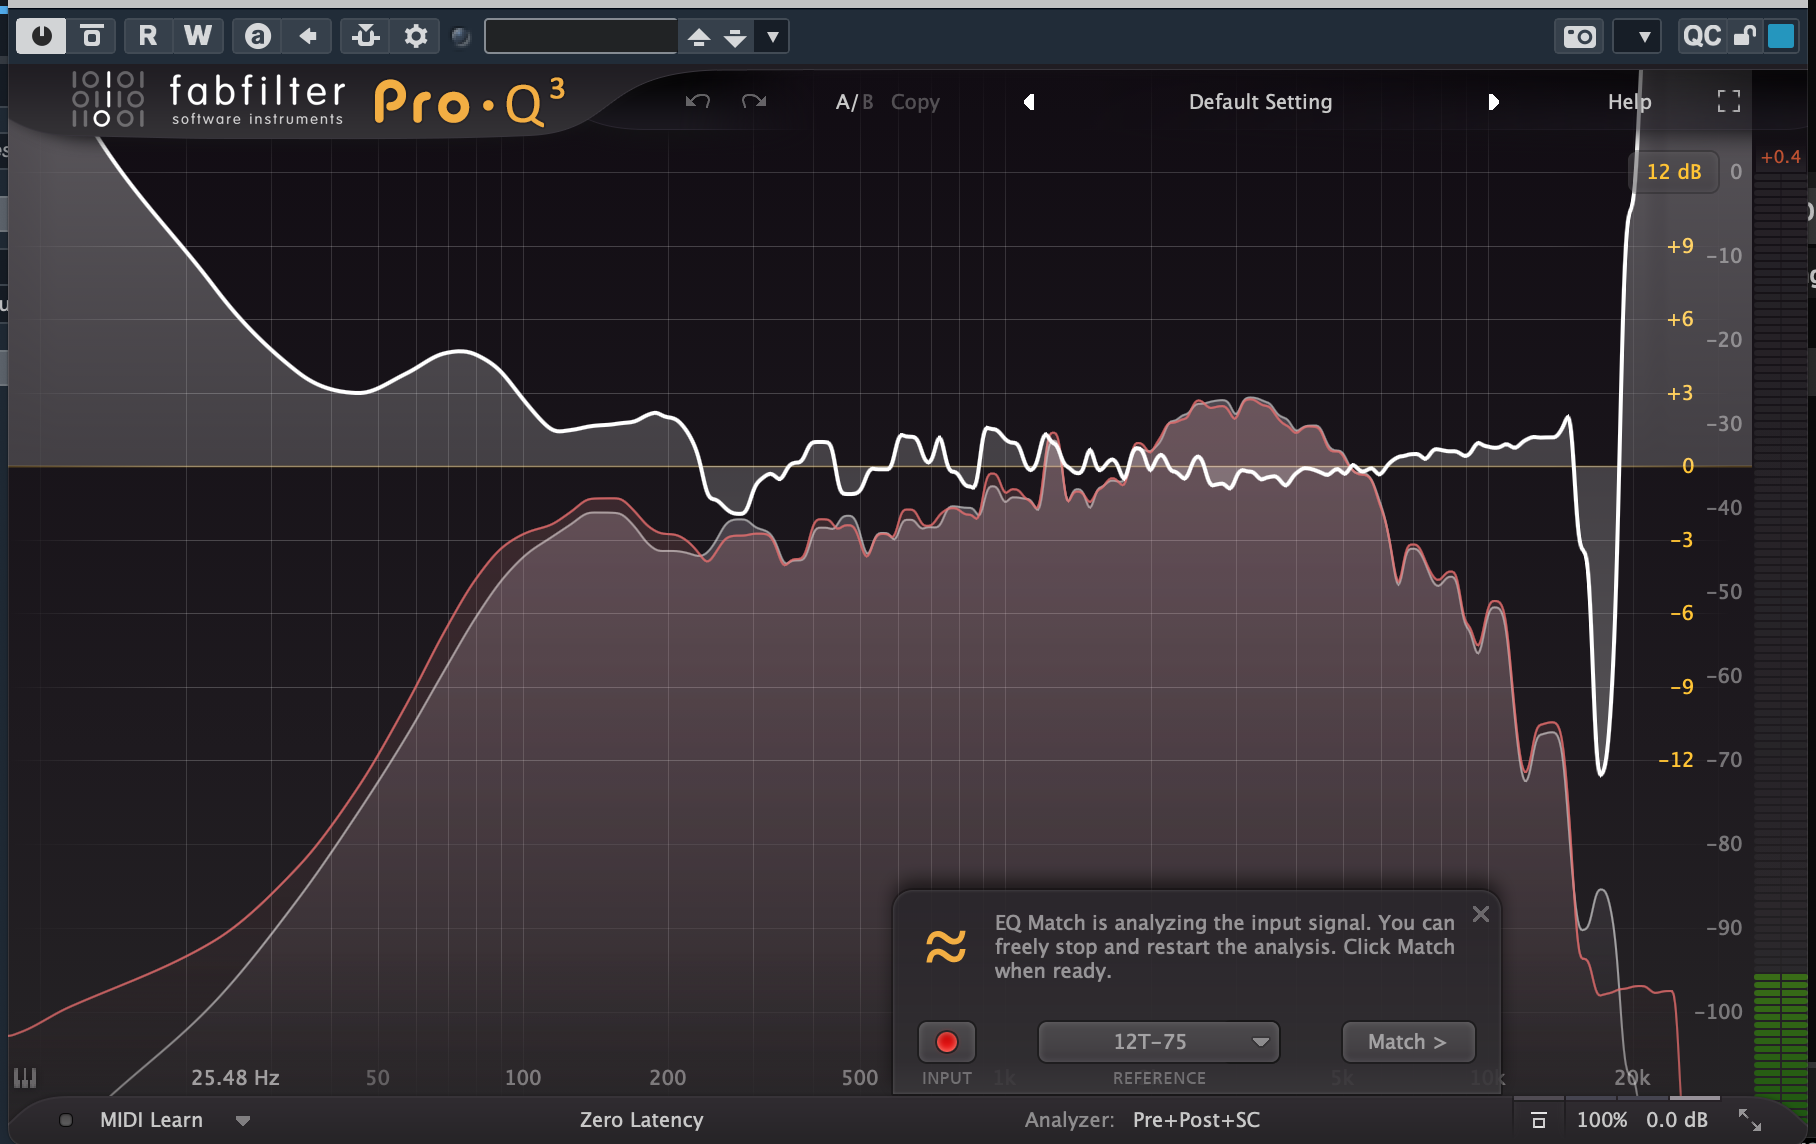Click the left arrow host toolbar icon
The height and width of the screenshot is (1144, 1816).
[x=308, y=37]
